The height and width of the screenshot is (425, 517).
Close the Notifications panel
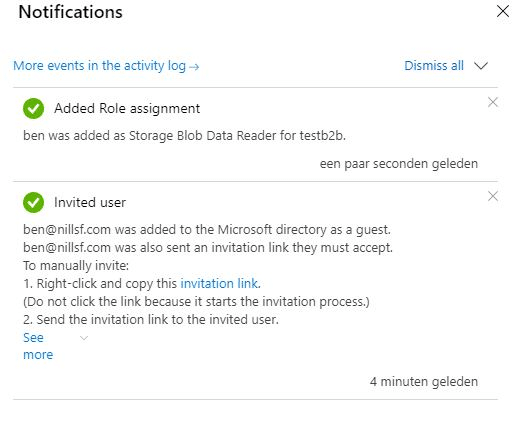click(502, 11)
